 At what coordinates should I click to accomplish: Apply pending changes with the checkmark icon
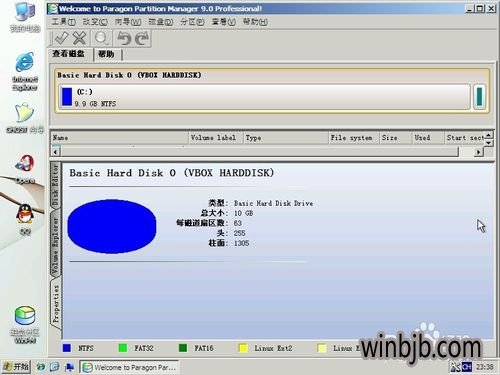tap(61, 38)
